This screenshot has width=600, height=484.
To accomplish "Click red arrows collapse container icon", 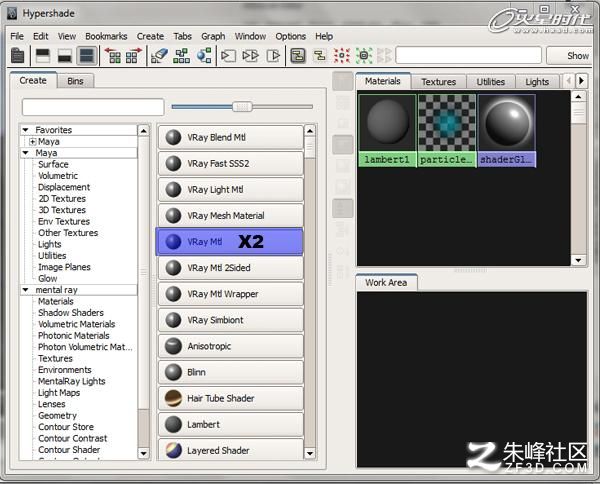I will coord(342,56).
